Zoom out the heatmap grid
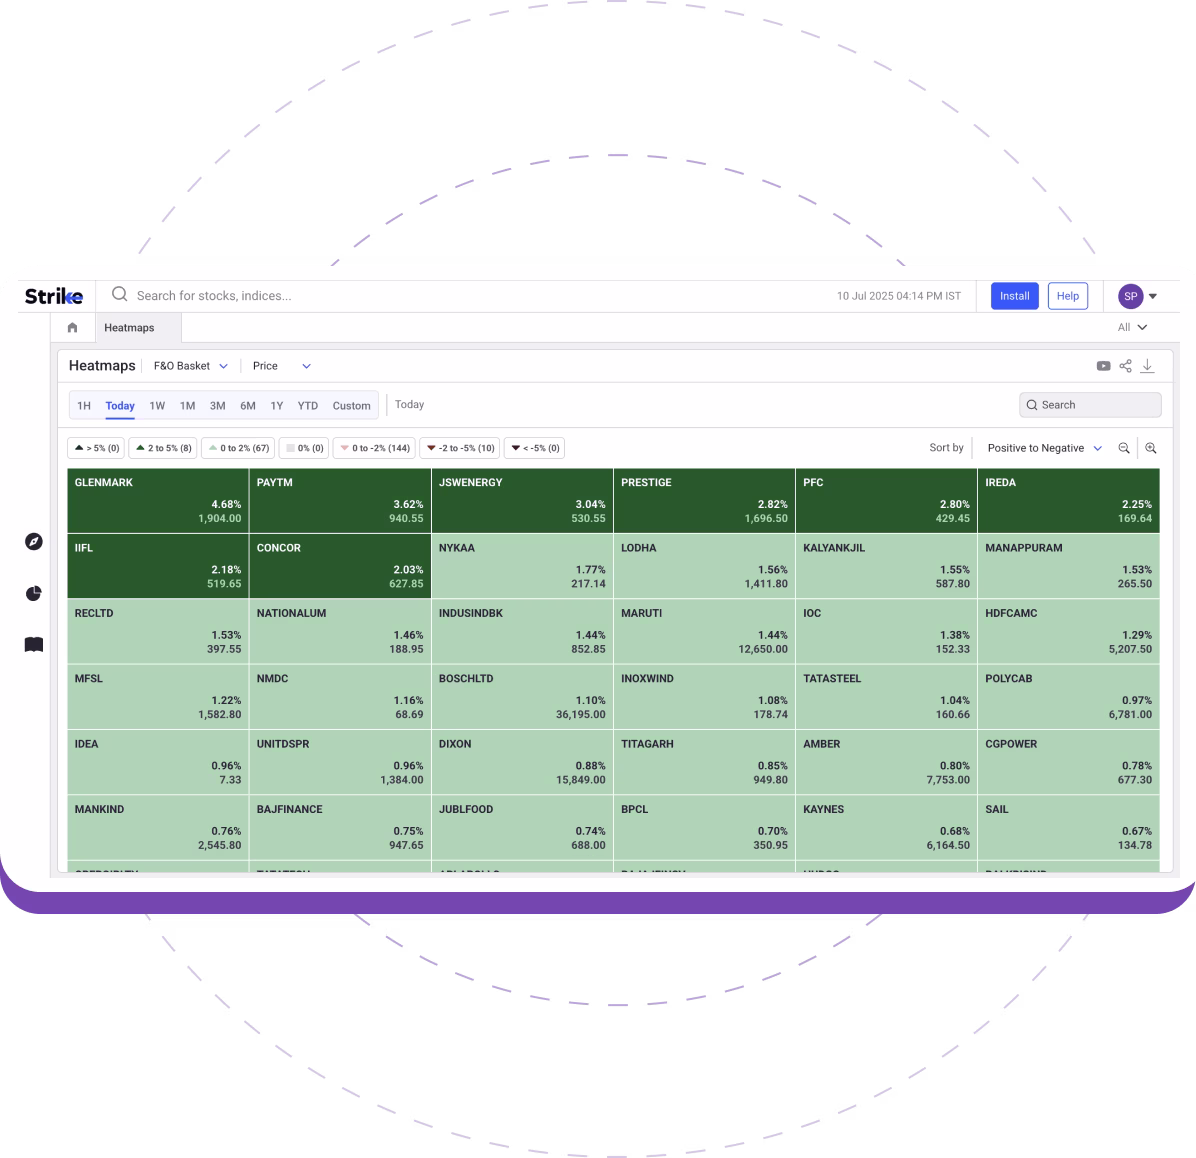The height and width of the screenshot is (1158, 1196). 1124,448
